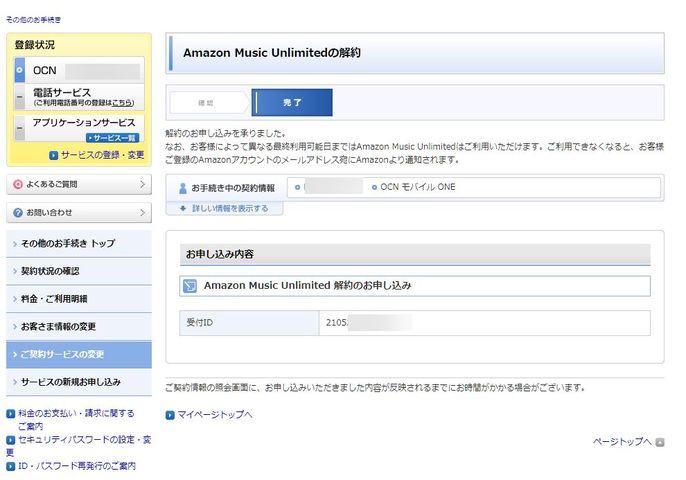Select お客さま情報の変更 in sidebar
The width and height of the screenshot is (686, 480).
click(78, 327)
